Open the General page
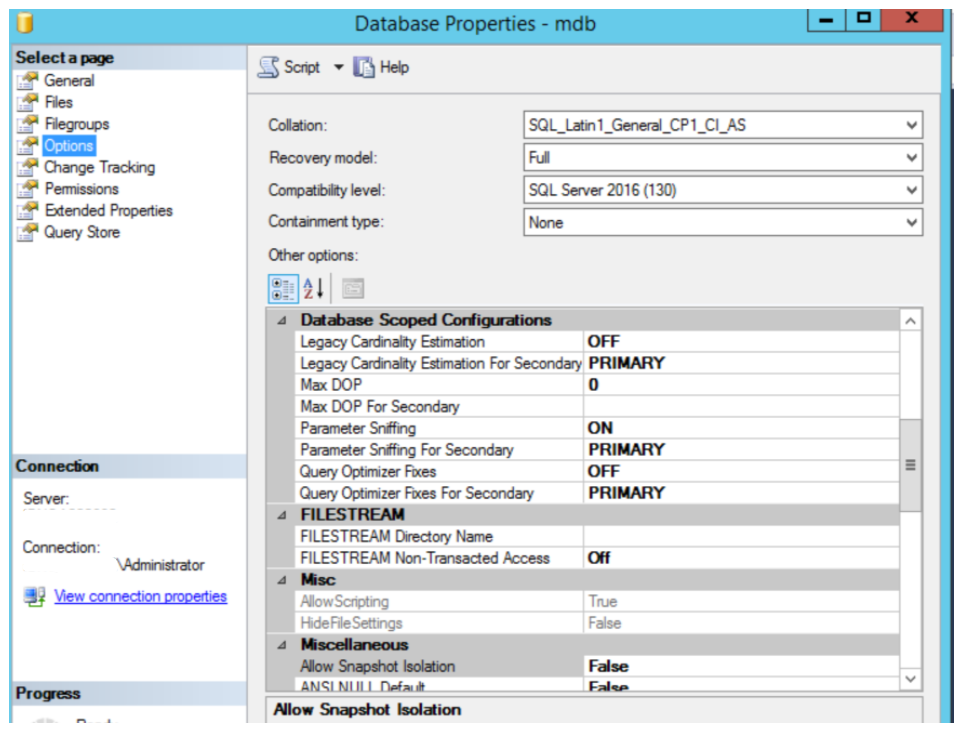Image resolution: width=964 pixels, height=733 pixels. 69,81
